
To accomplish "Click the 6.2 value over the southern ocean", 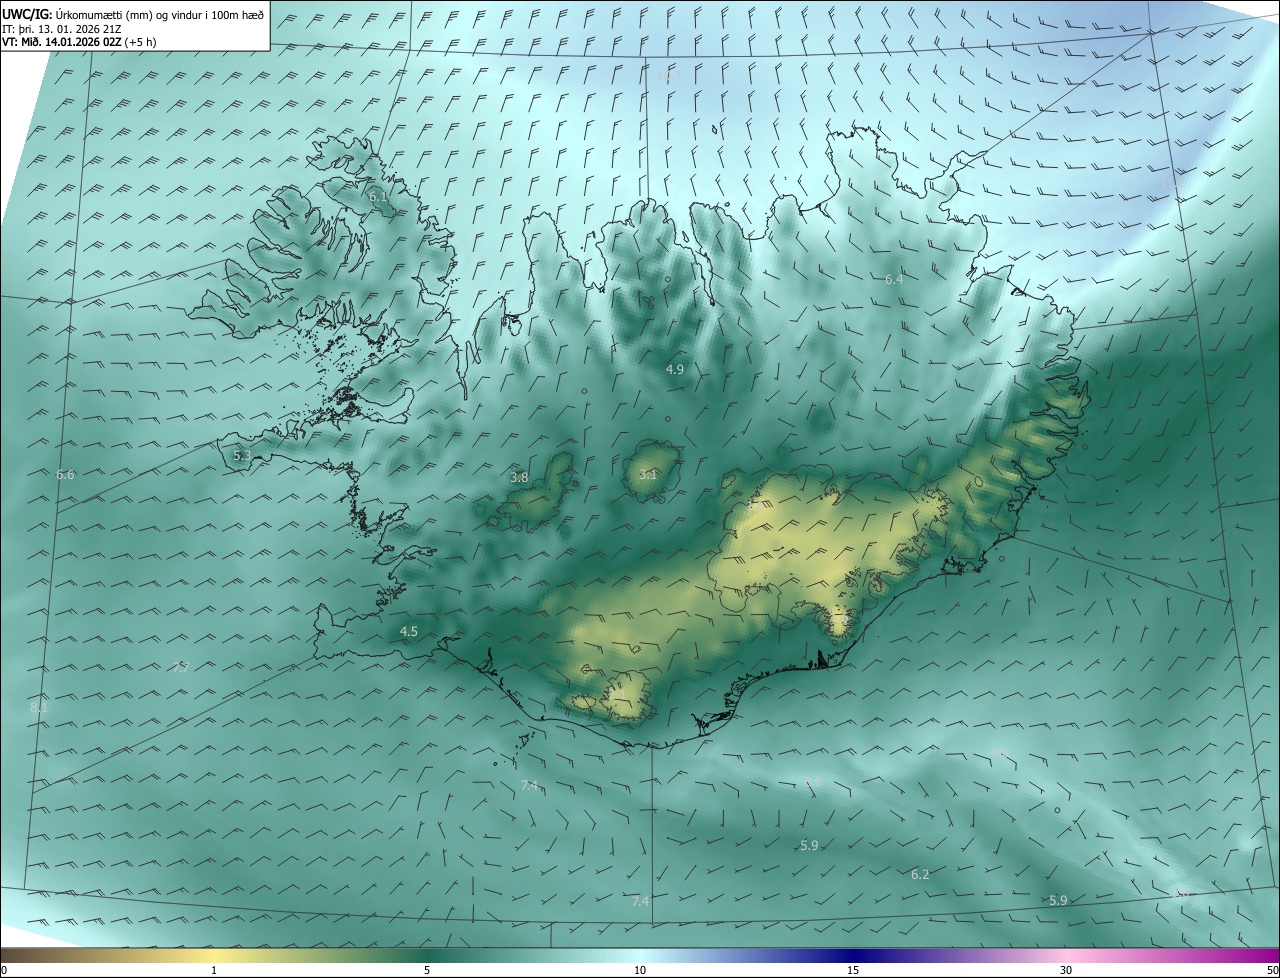I will coord(920,874).
